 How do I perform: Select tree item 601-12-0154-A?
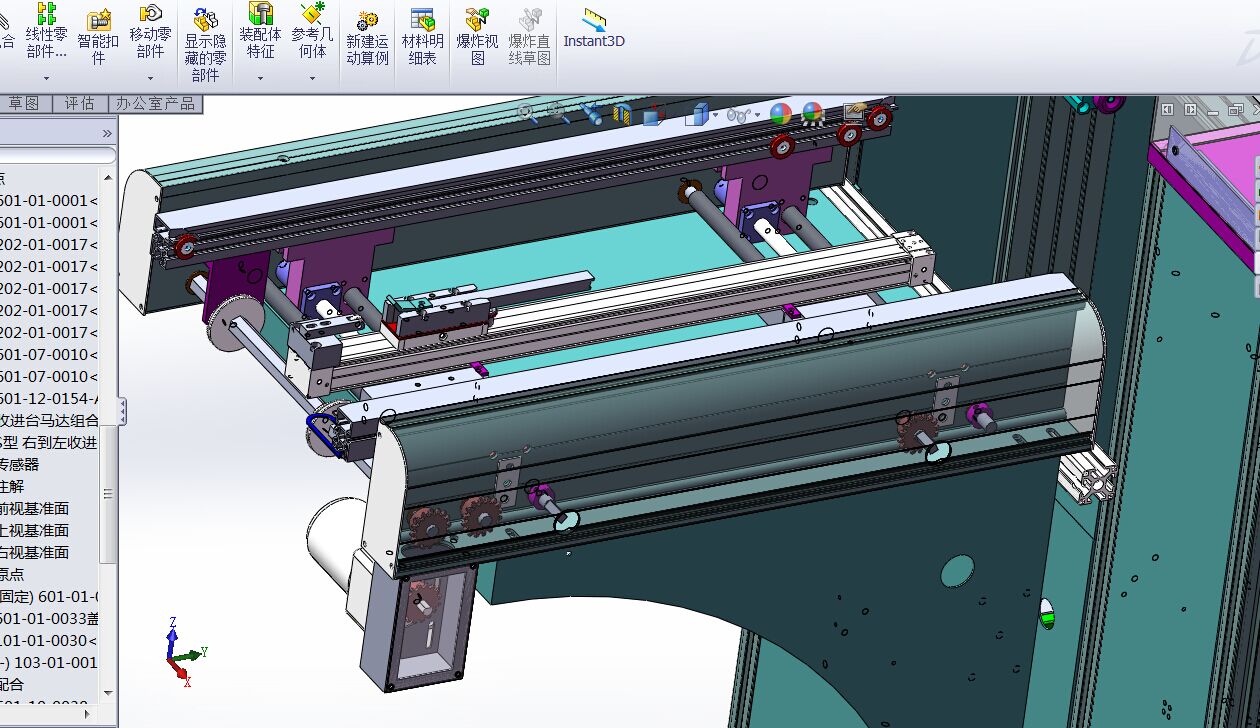click(x=50, y=398)
